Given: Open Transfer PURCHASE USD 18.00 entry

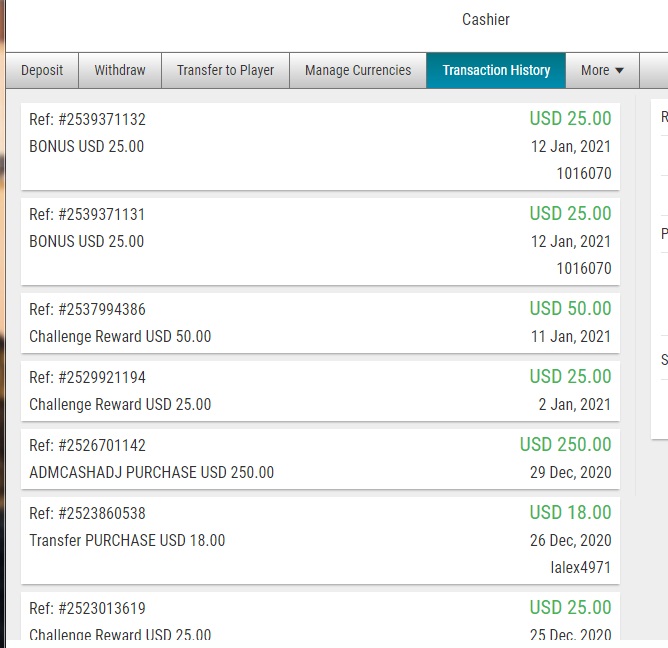Looking at the screenshot, I should point(320,540).
